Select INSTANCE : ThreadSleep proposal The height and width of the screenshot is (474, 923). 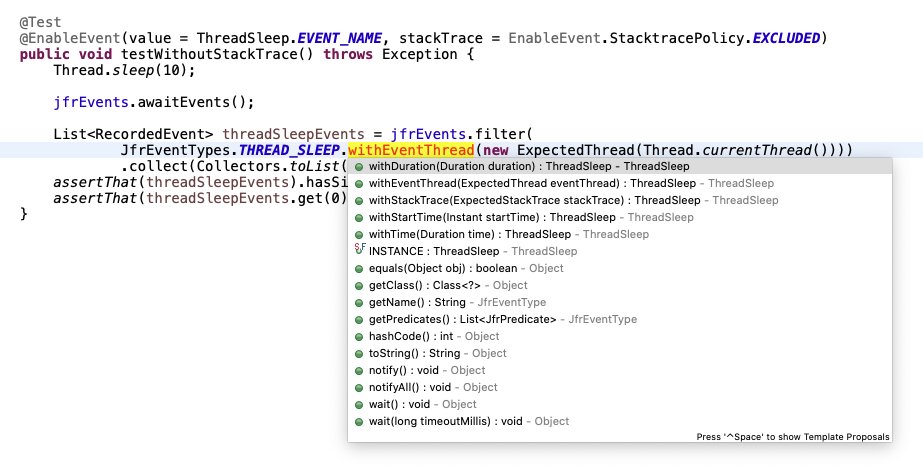click(619, 251)
